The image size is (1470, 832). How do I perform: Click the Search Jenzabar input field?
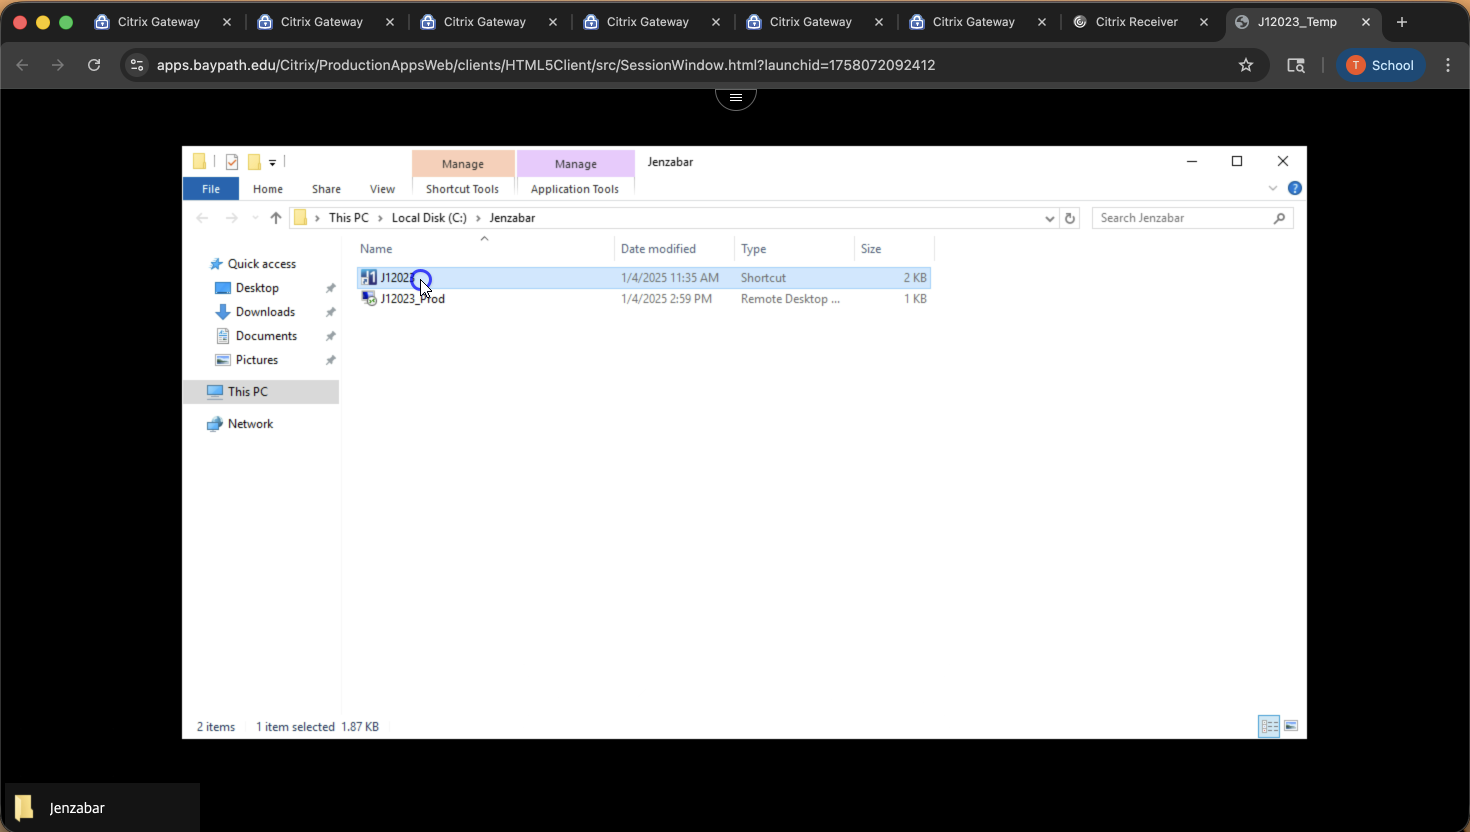1183,218
